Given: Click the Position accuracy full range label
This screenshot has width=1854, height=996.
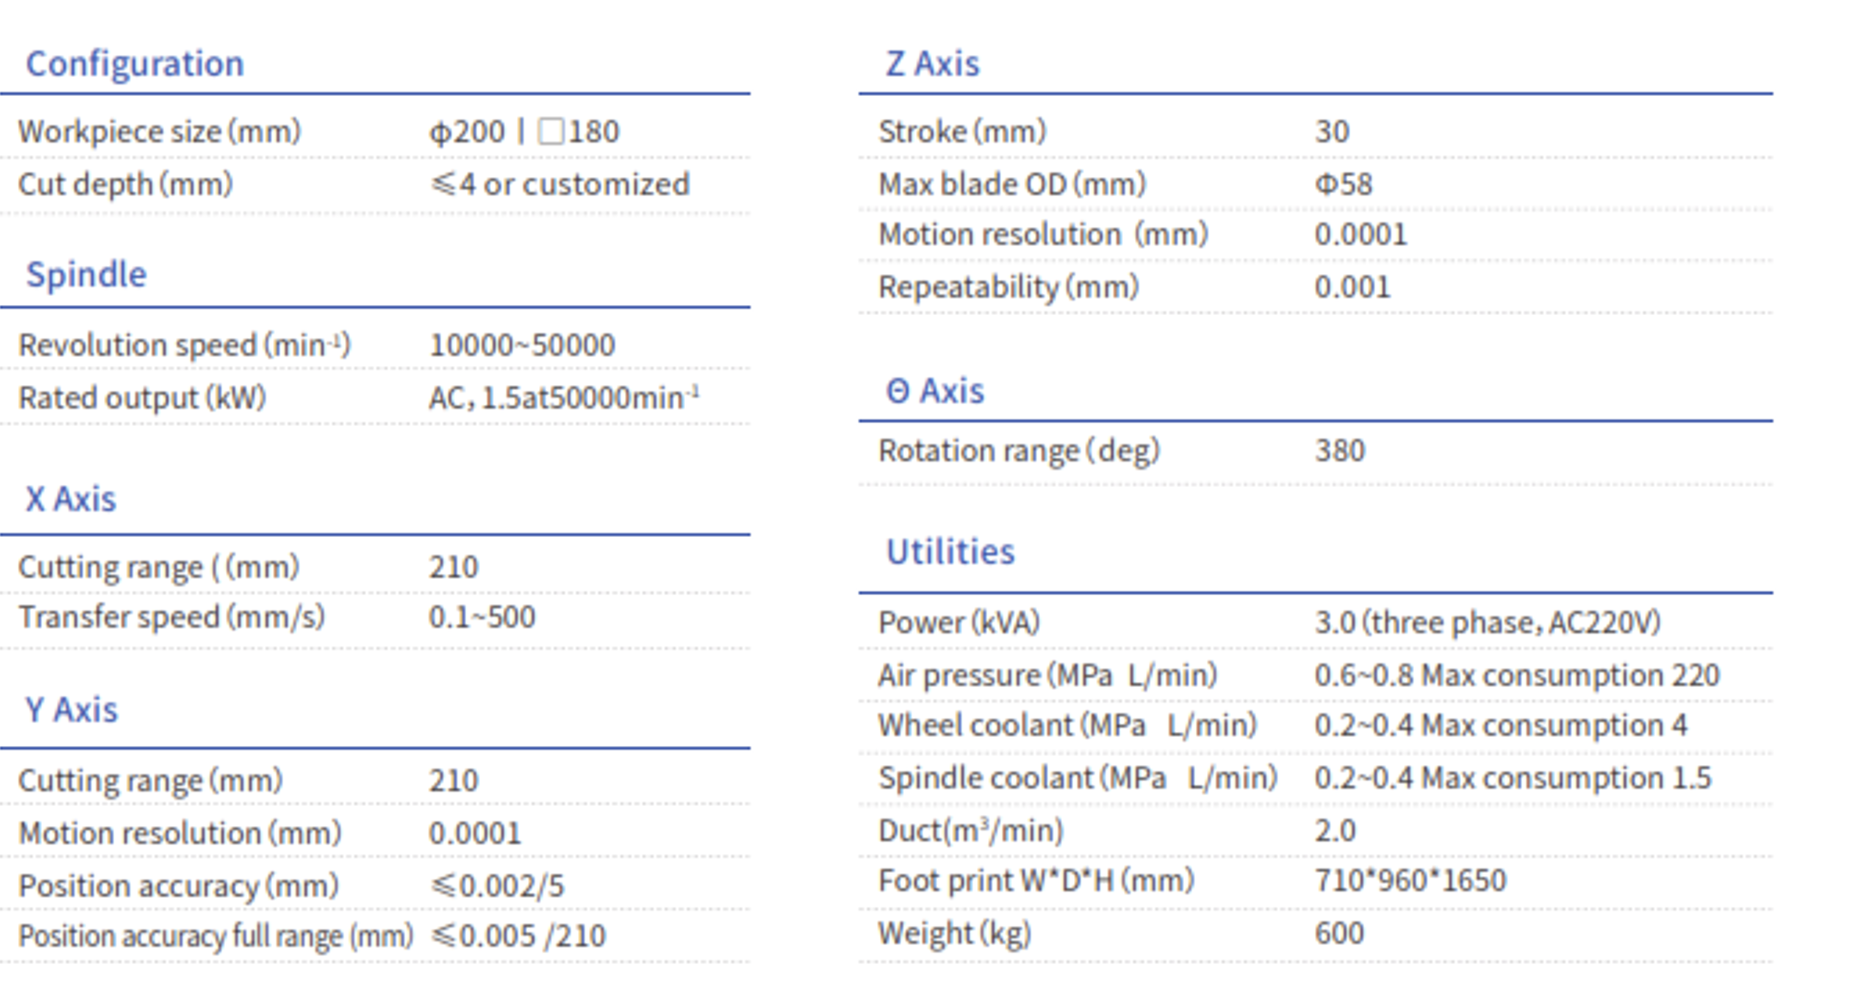Looking at the screenshot, I should coord(216,936).
